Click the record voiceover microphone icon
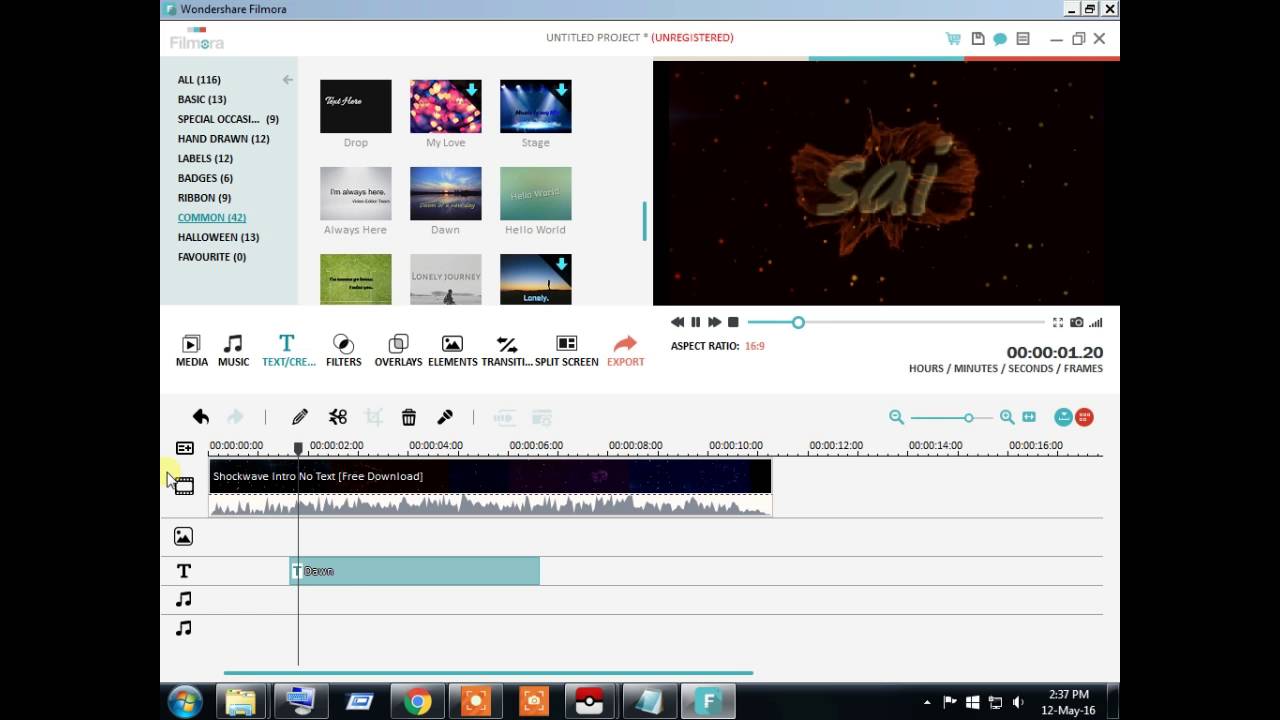Image resolution: width=1280 pixels, height=720 pixels. pos(445,417)
